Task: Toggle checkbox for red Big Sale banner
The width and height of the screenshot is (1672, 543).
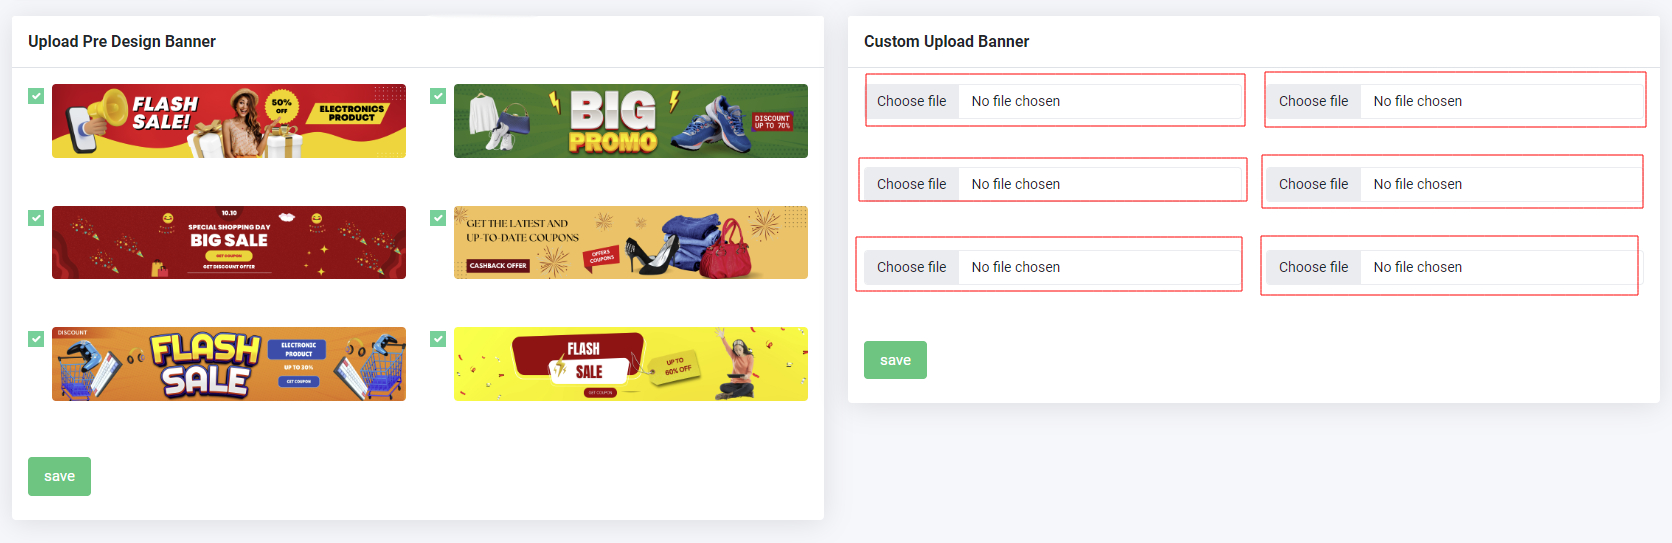Action: [x=36, y=218]
